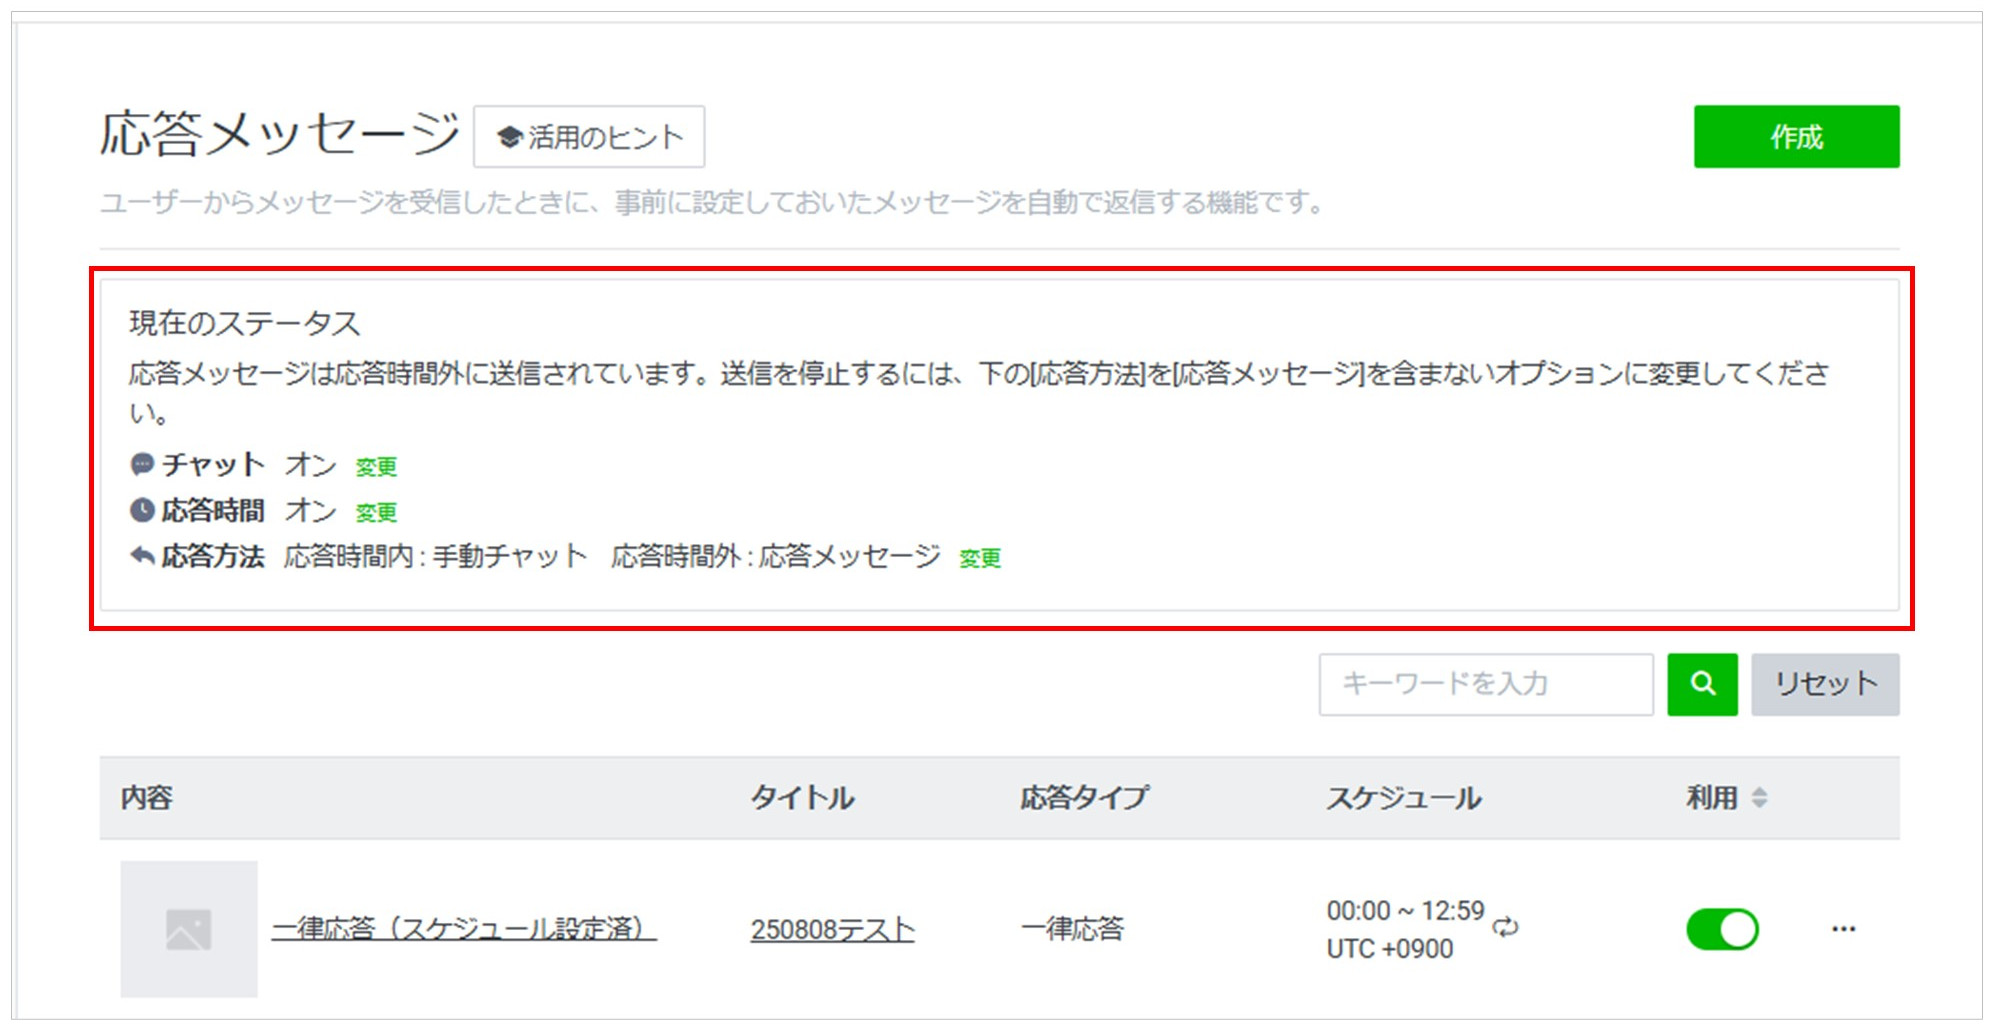Open the 一律応答（スケジュール設定済） message link
The image size is (2002, 1030).
tap(464, 928)
